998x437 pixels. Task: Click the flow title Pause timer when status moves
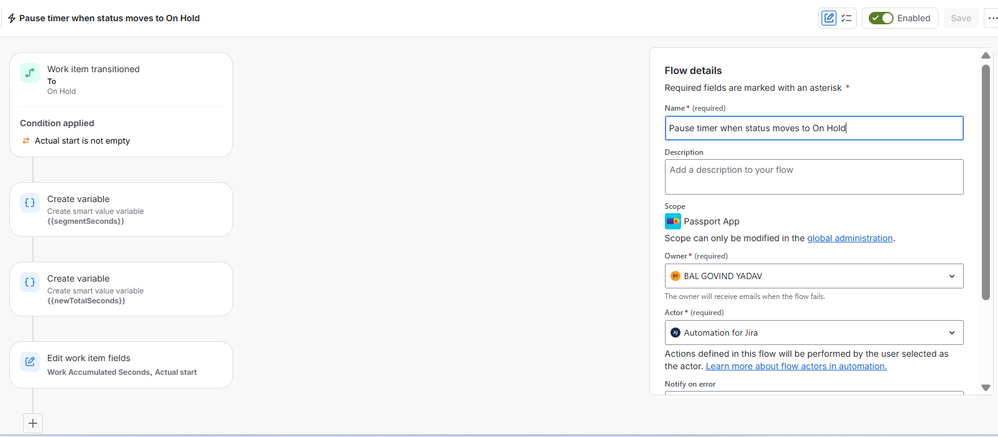[109, 18]
